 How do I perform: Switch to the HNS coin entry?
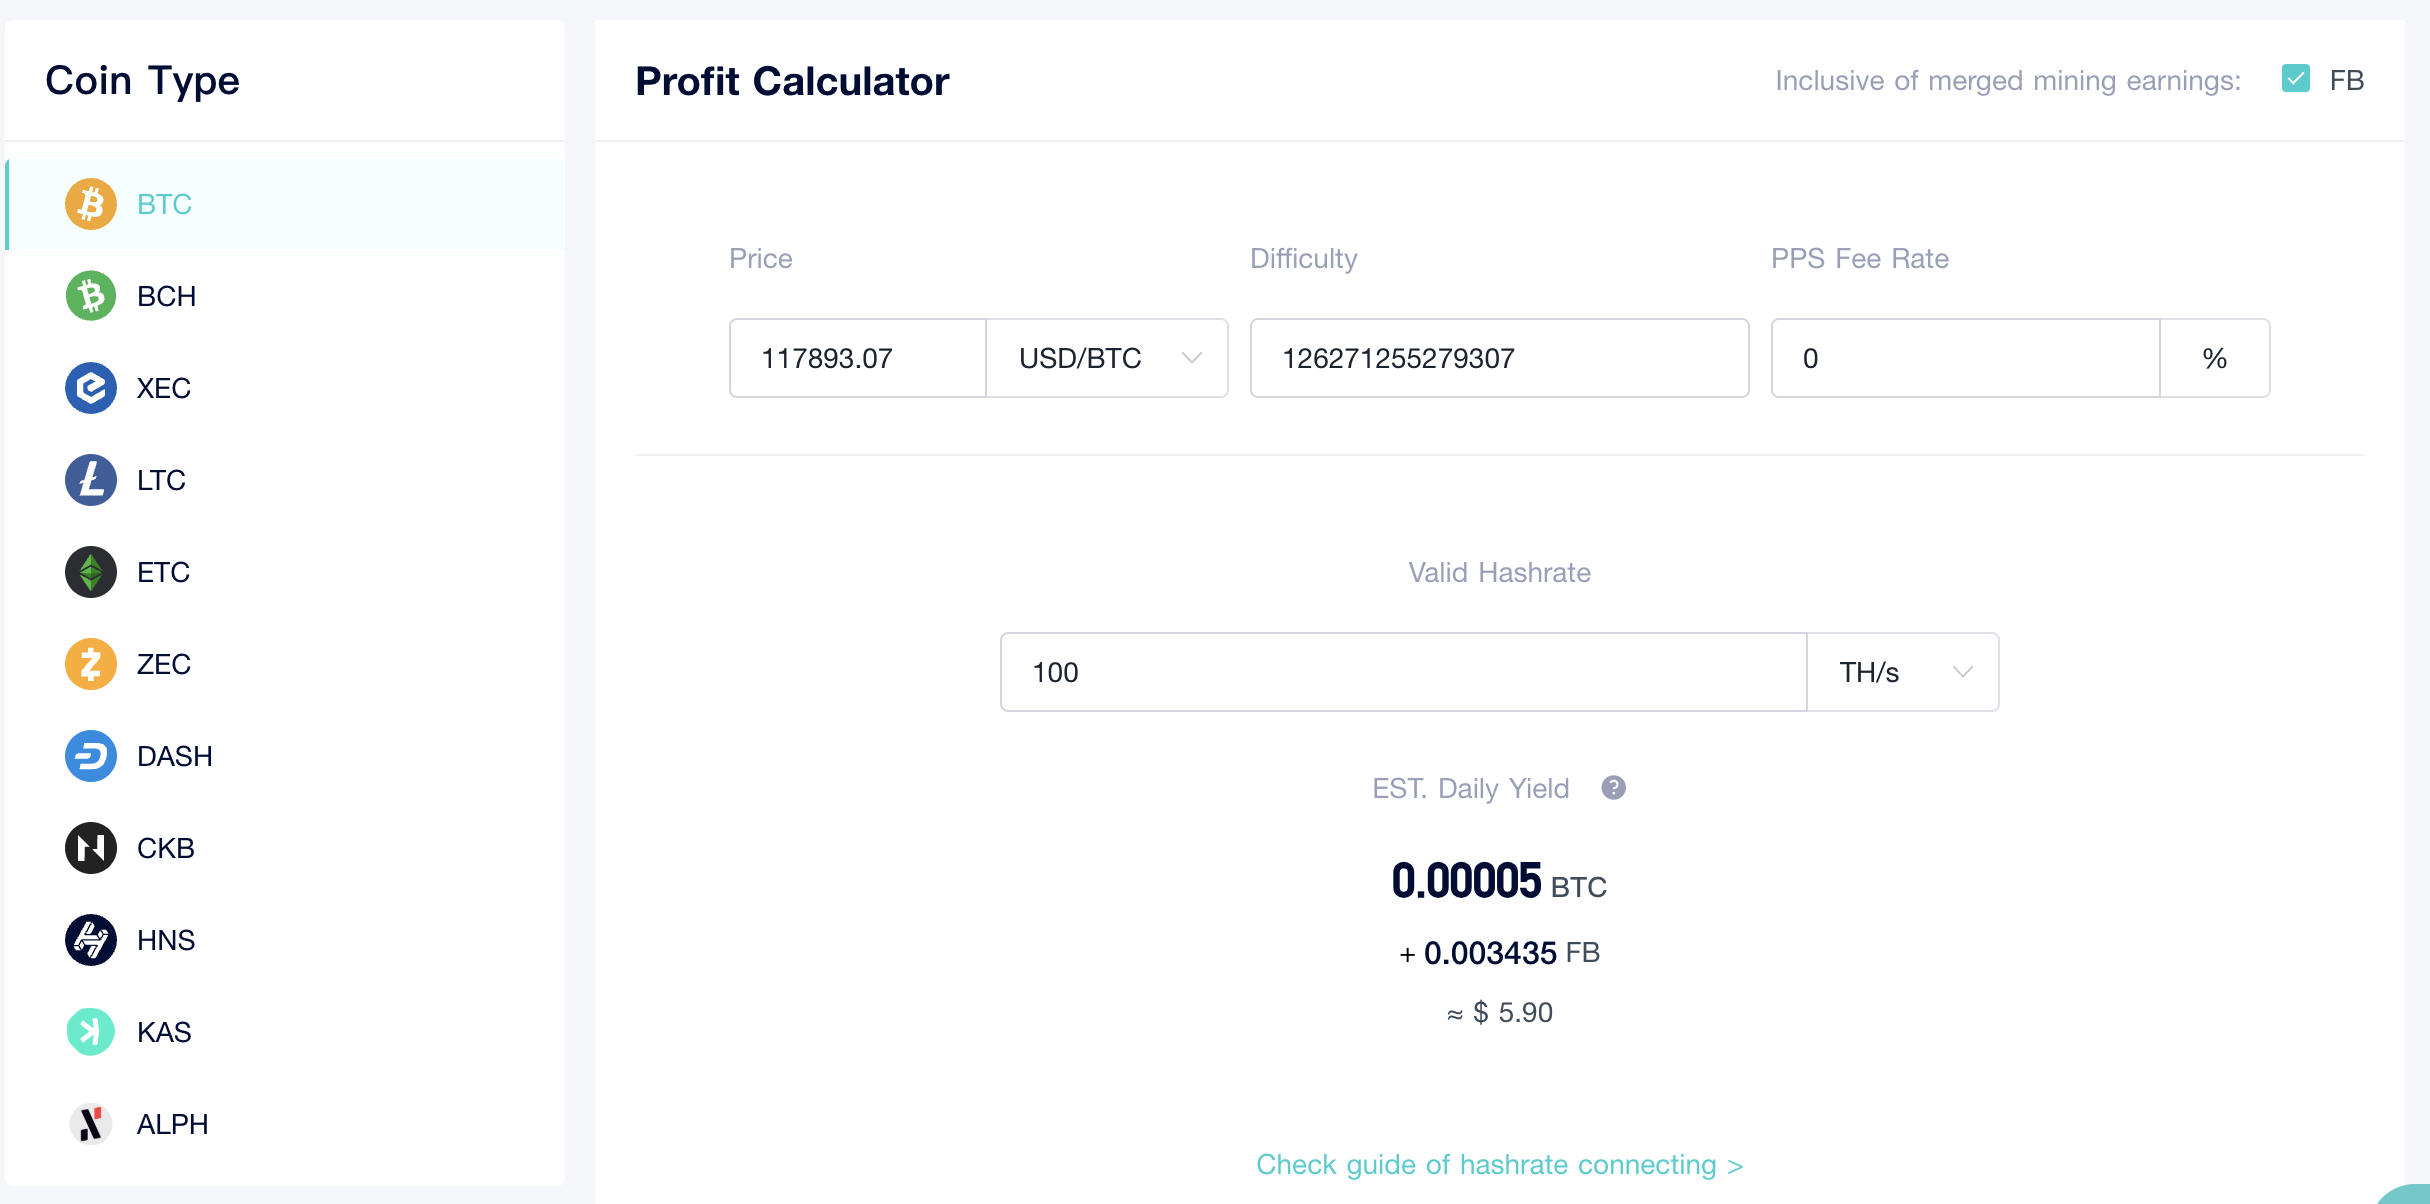click(x=89, y=939)
